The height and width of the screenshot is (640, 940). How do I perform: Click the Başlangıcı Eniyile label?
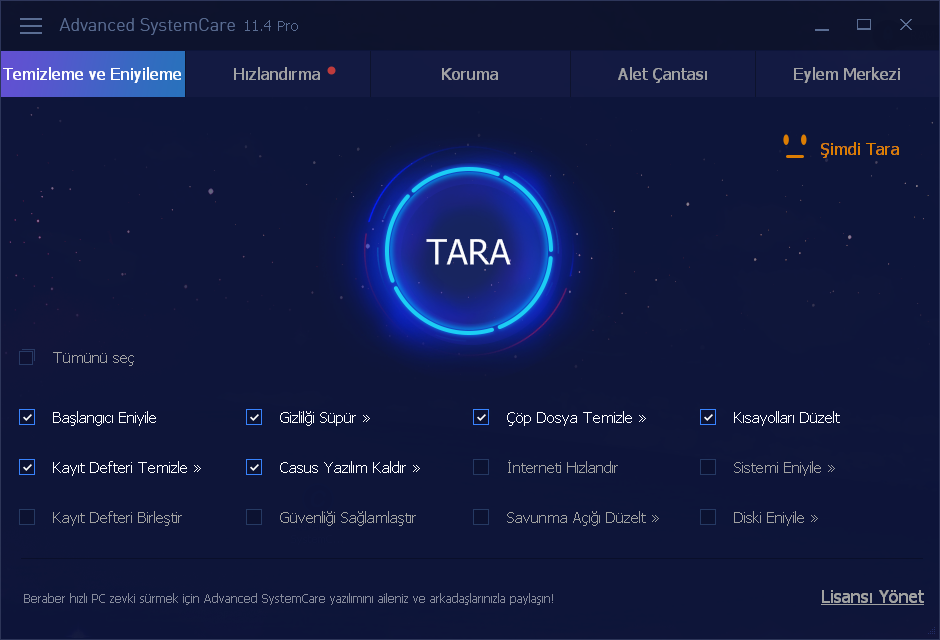click(104, 418)
